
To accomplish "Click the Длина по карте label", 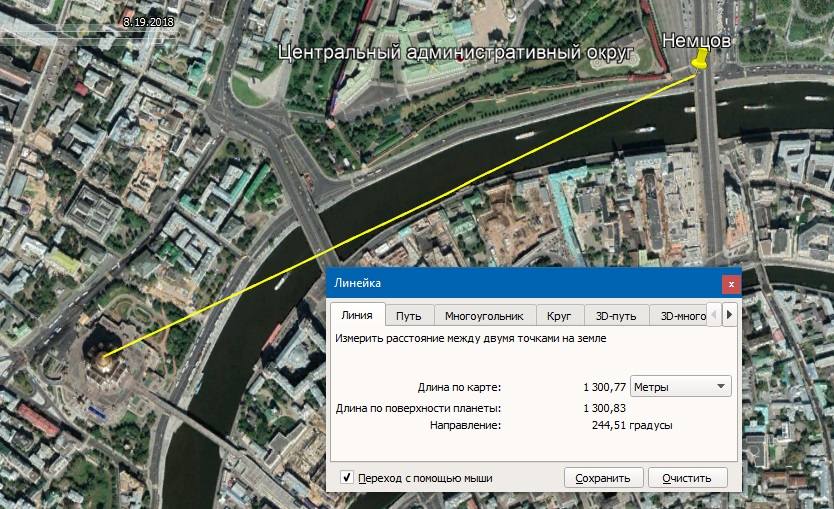I will coord(460,387).
